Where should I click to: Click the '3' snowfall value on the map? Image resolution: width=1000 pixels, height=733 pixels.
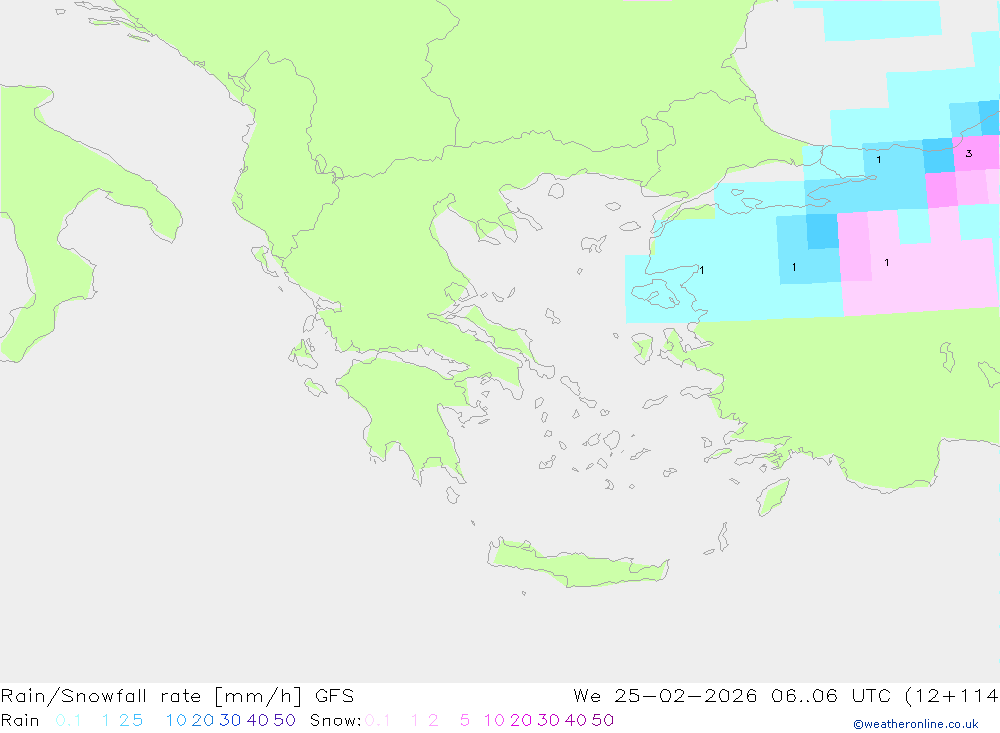point(969,153)
